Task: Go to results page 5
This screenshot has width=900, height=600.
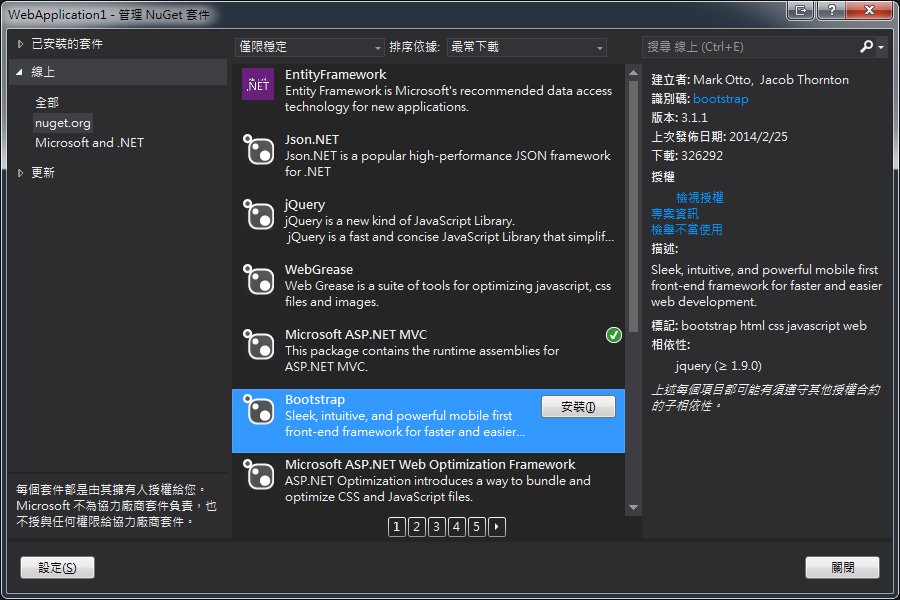Action: (x=476, y=527)
